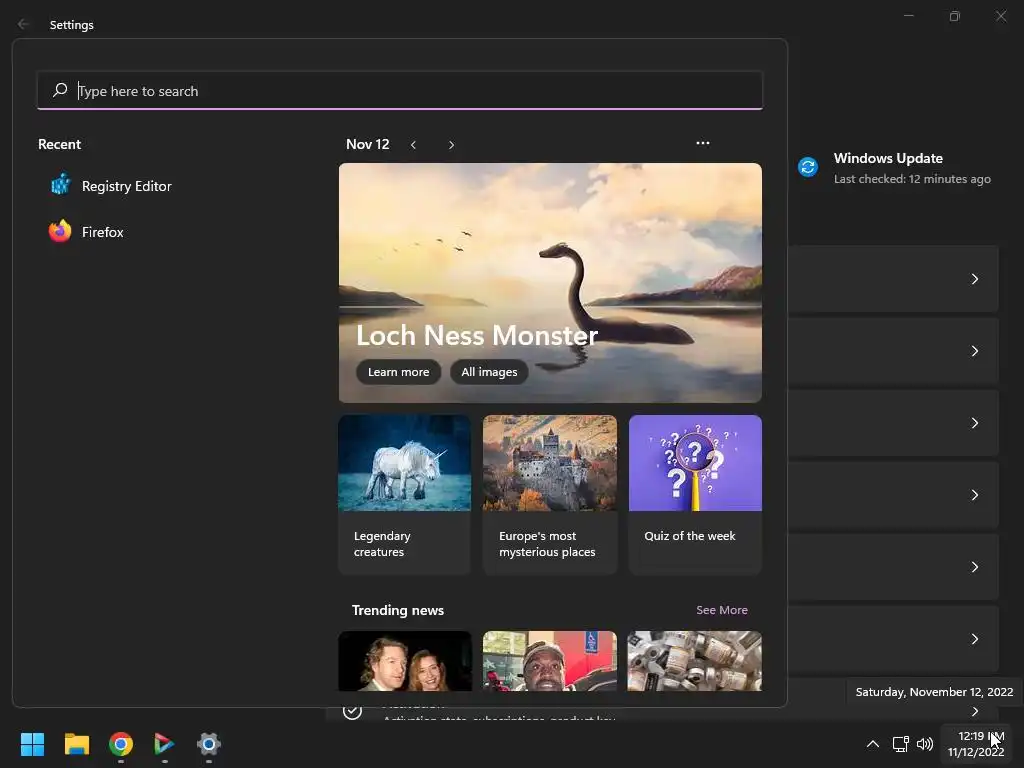The height and width of the screenshot is (768, 1024).
Task: Click Learn more on Loch Ness Monster
Action: click(398, 372)
